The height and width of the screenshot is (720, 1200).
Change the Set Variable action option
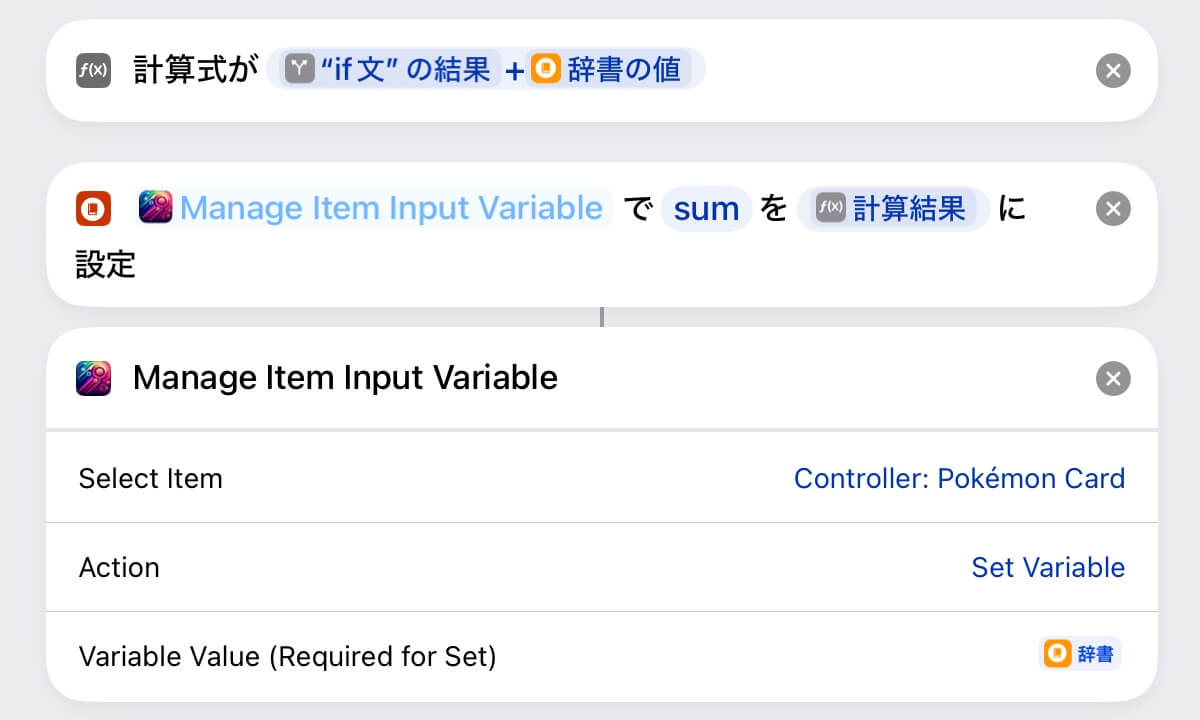pyautogui.click(x=1048, y=567)
